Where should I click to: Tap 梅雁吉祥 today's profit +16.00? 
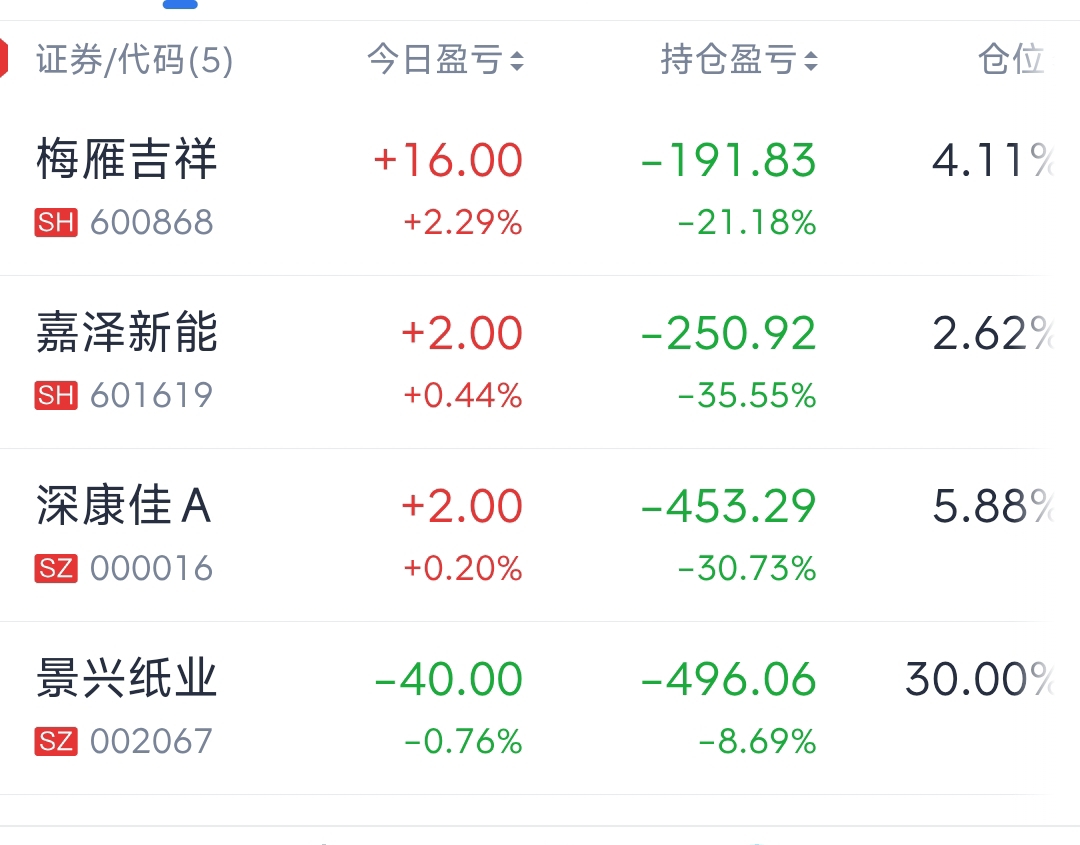[447, 161]
